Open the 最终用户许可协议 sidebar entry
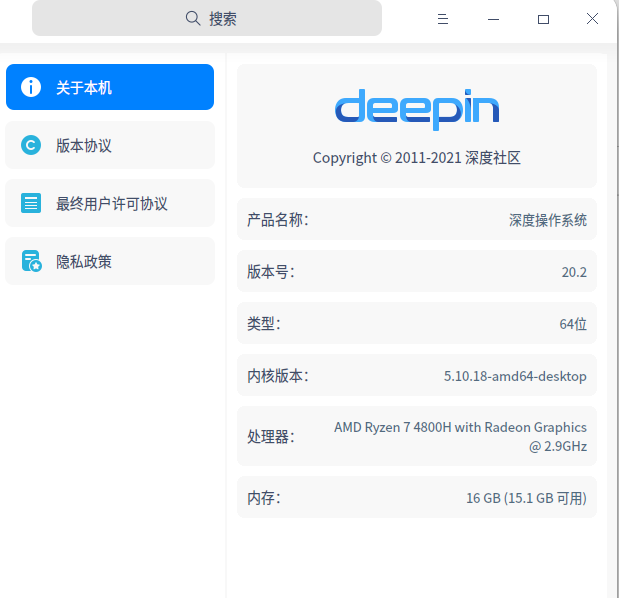Image resolution: width=619 pixels, height=598 pixels. [110, 203]
